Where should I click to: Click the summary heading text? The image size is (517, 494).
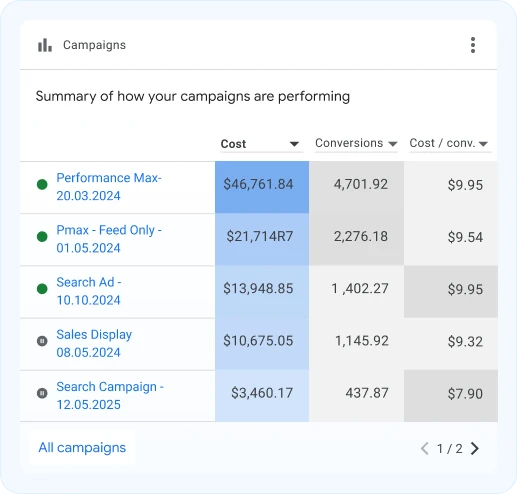tap(193, 97)
